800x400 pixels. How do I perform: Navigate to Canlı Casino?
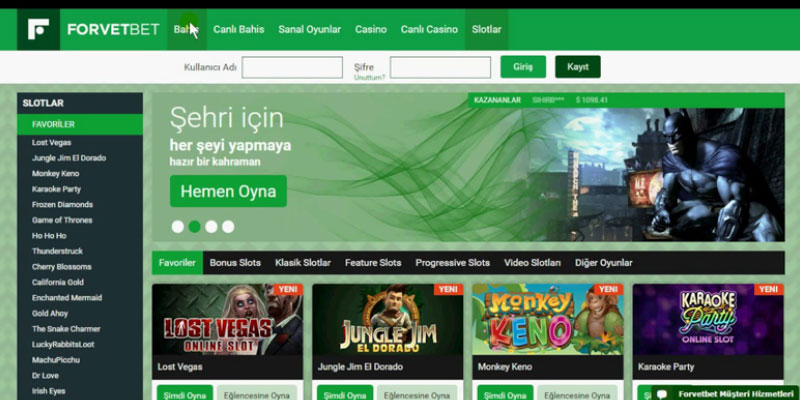pos(429,29)
